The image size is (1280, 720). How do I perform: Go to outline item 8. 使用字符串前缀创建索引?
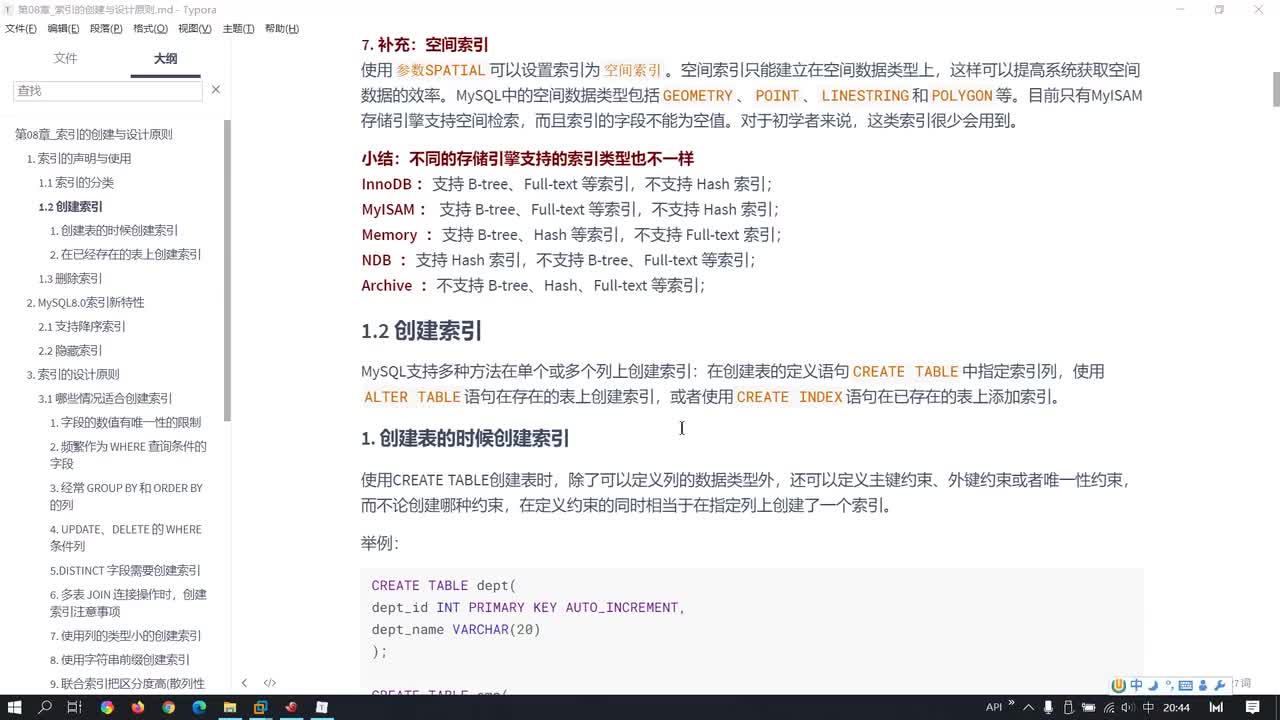(x=120, y=659)
